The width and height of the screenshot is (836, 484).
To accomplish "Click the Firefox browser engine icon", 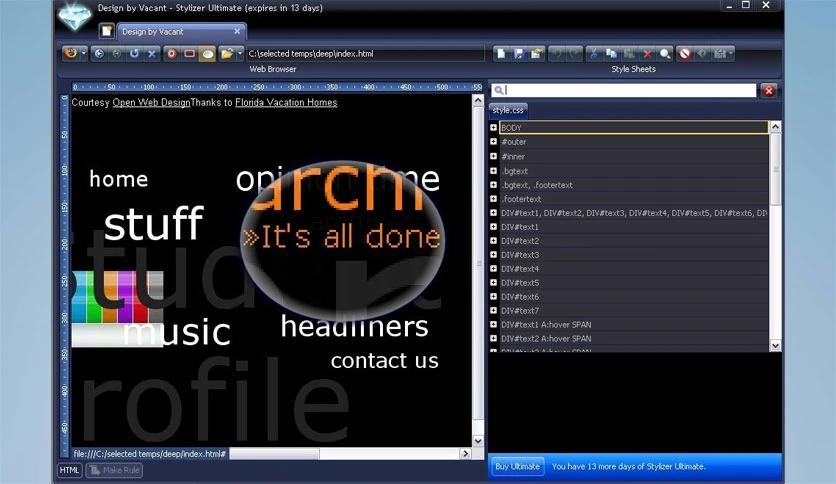I will point(70,53).
